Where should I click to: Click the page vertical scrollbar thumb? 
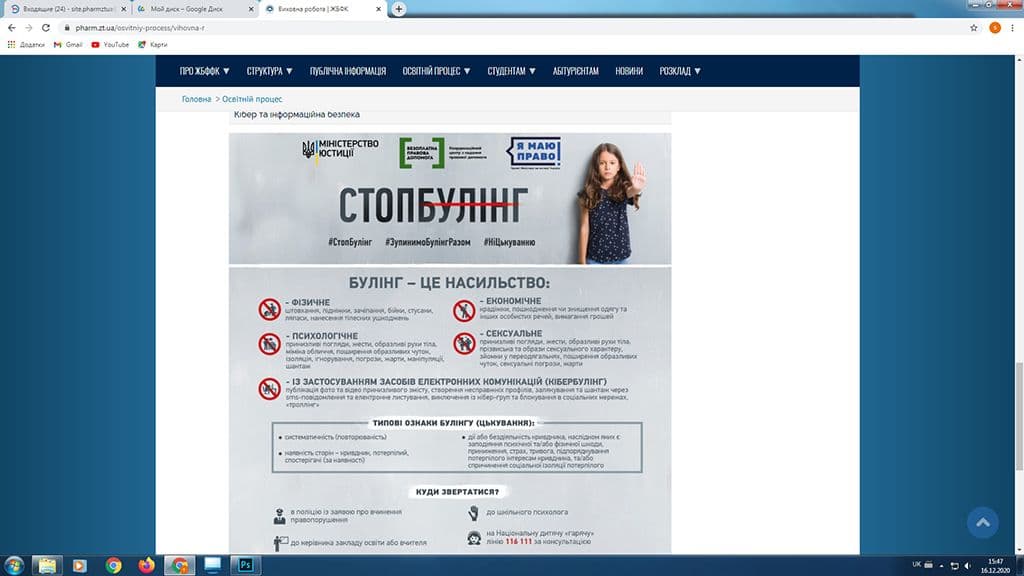[1019, 415]
